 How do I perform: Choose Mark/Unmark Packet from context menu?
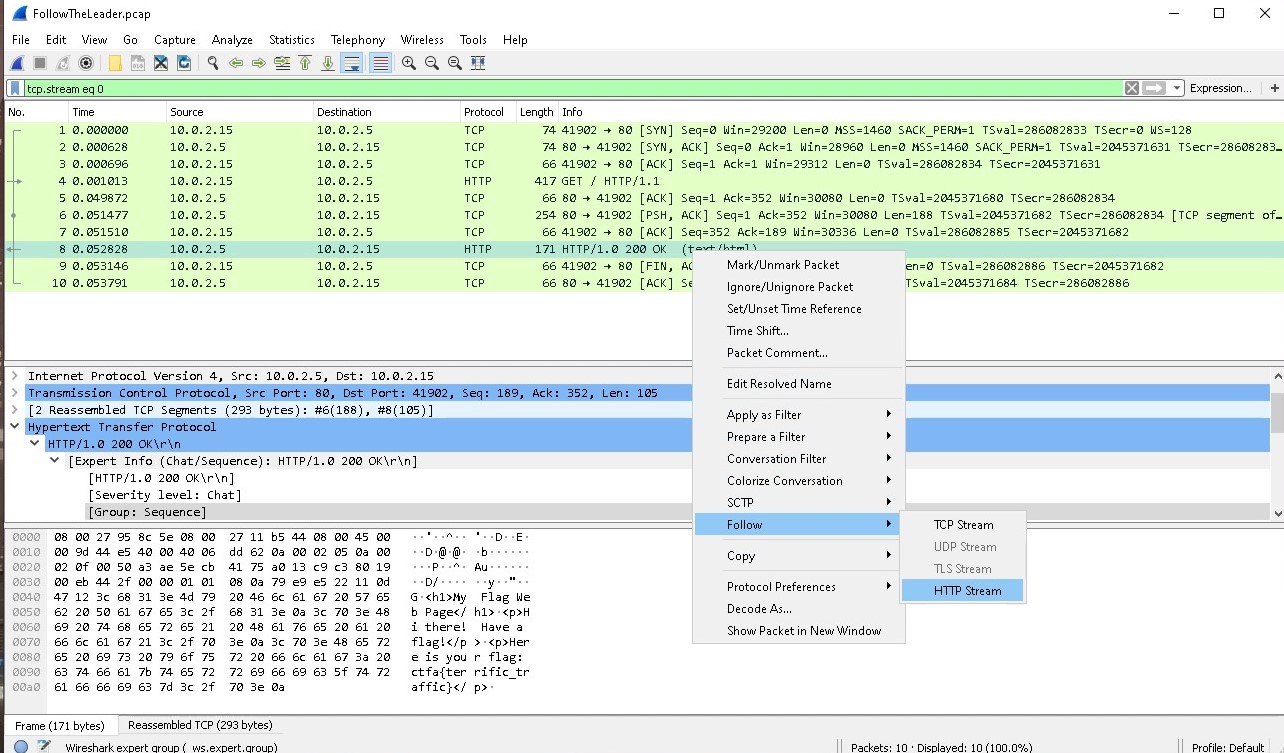[x=799, y=265]
